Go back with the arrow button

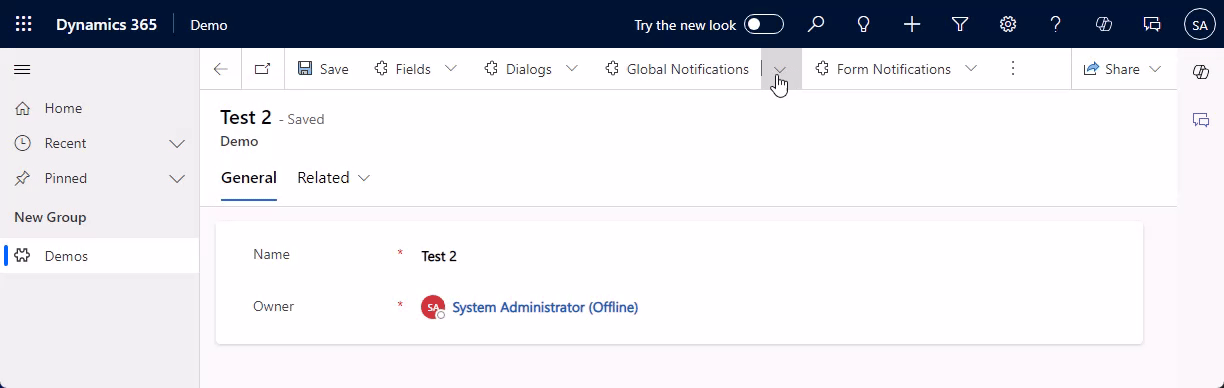click(221, 69)
